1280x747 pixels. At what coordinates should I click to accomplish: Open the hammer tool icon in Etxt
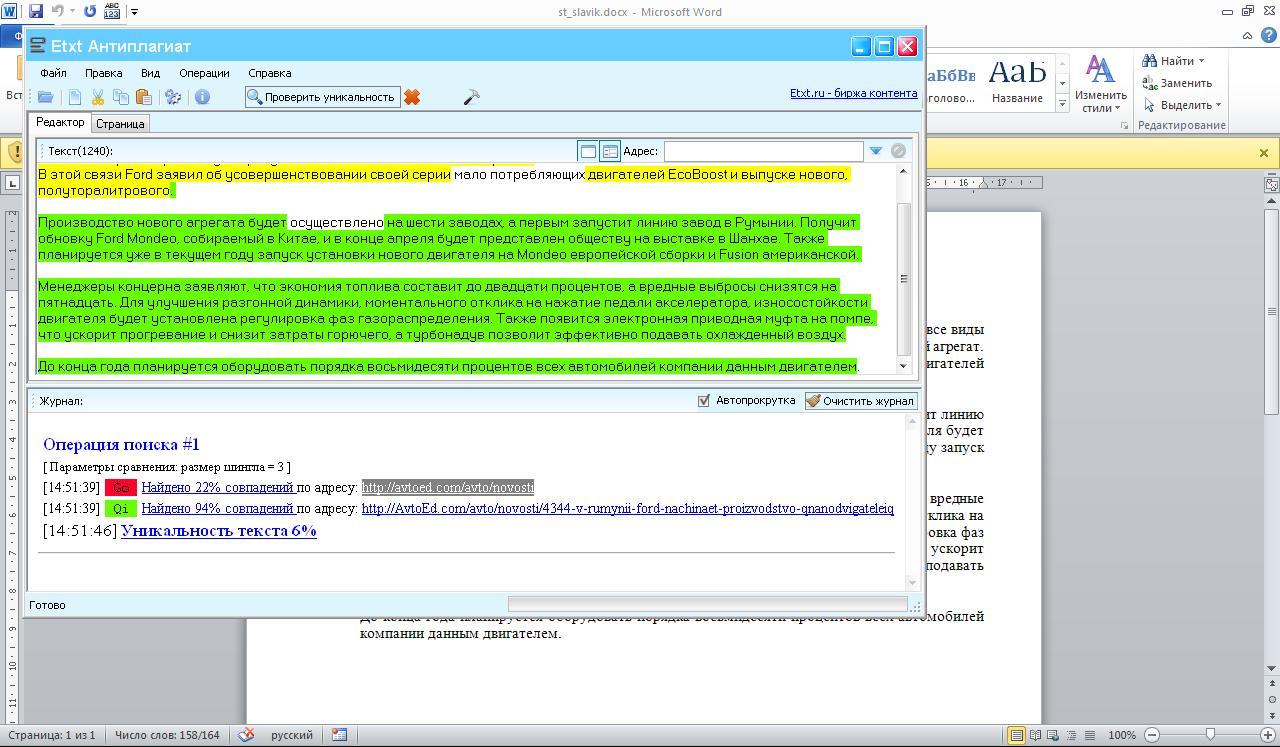471,97
